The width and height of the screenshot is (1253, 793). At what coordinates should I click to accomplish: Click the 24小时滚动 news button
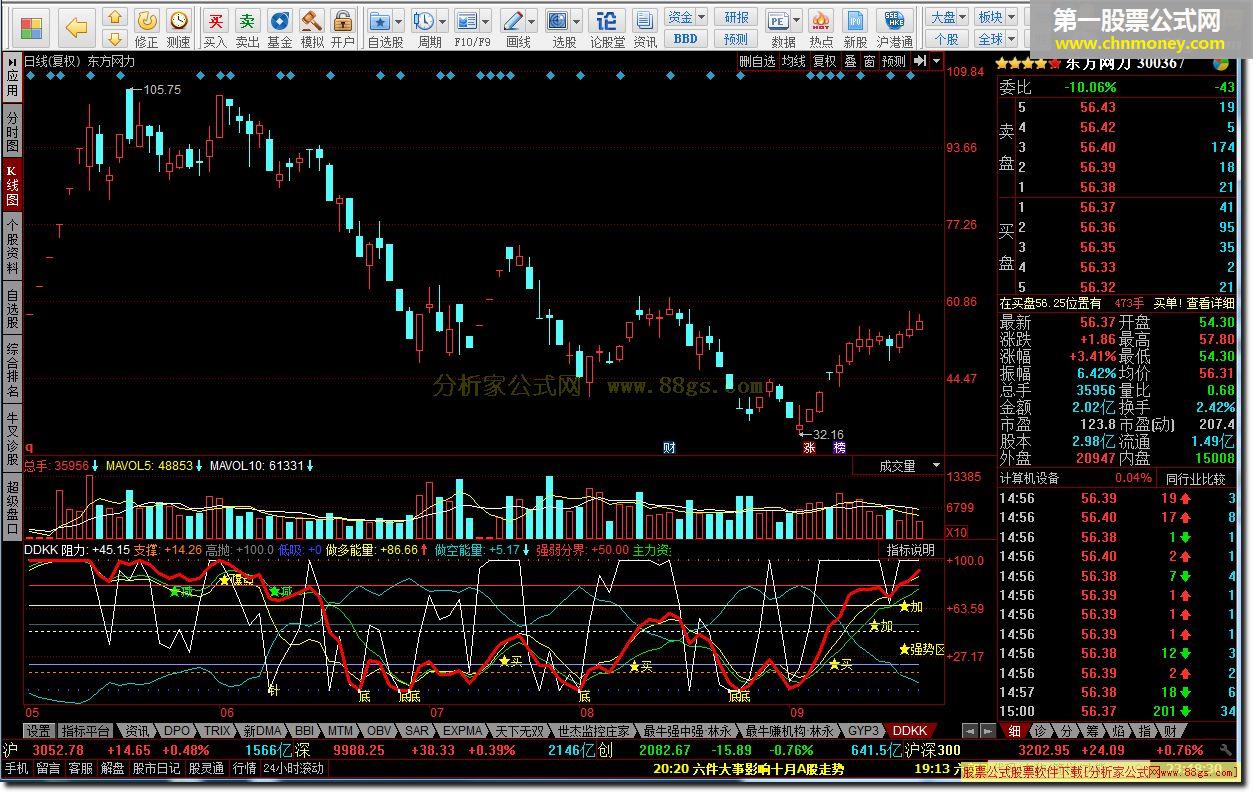293,768
